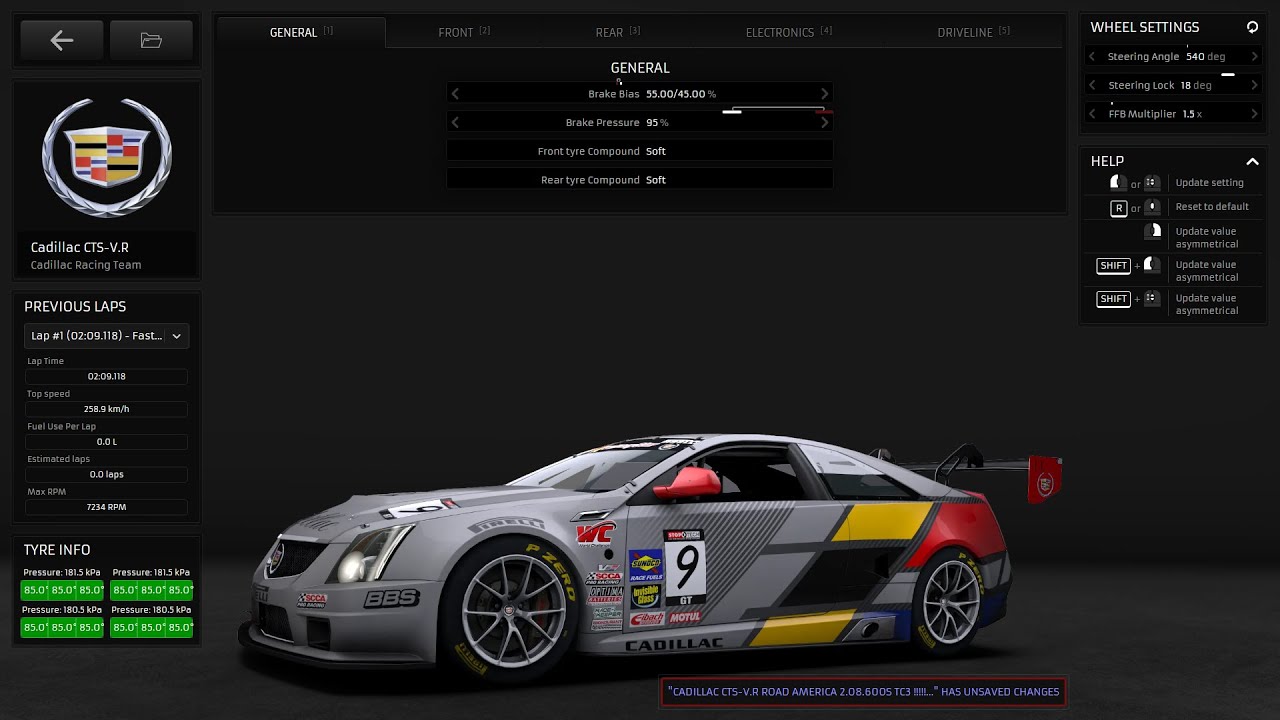
Task: Click the TYRE INFO heading
Action: pos(57,550)
